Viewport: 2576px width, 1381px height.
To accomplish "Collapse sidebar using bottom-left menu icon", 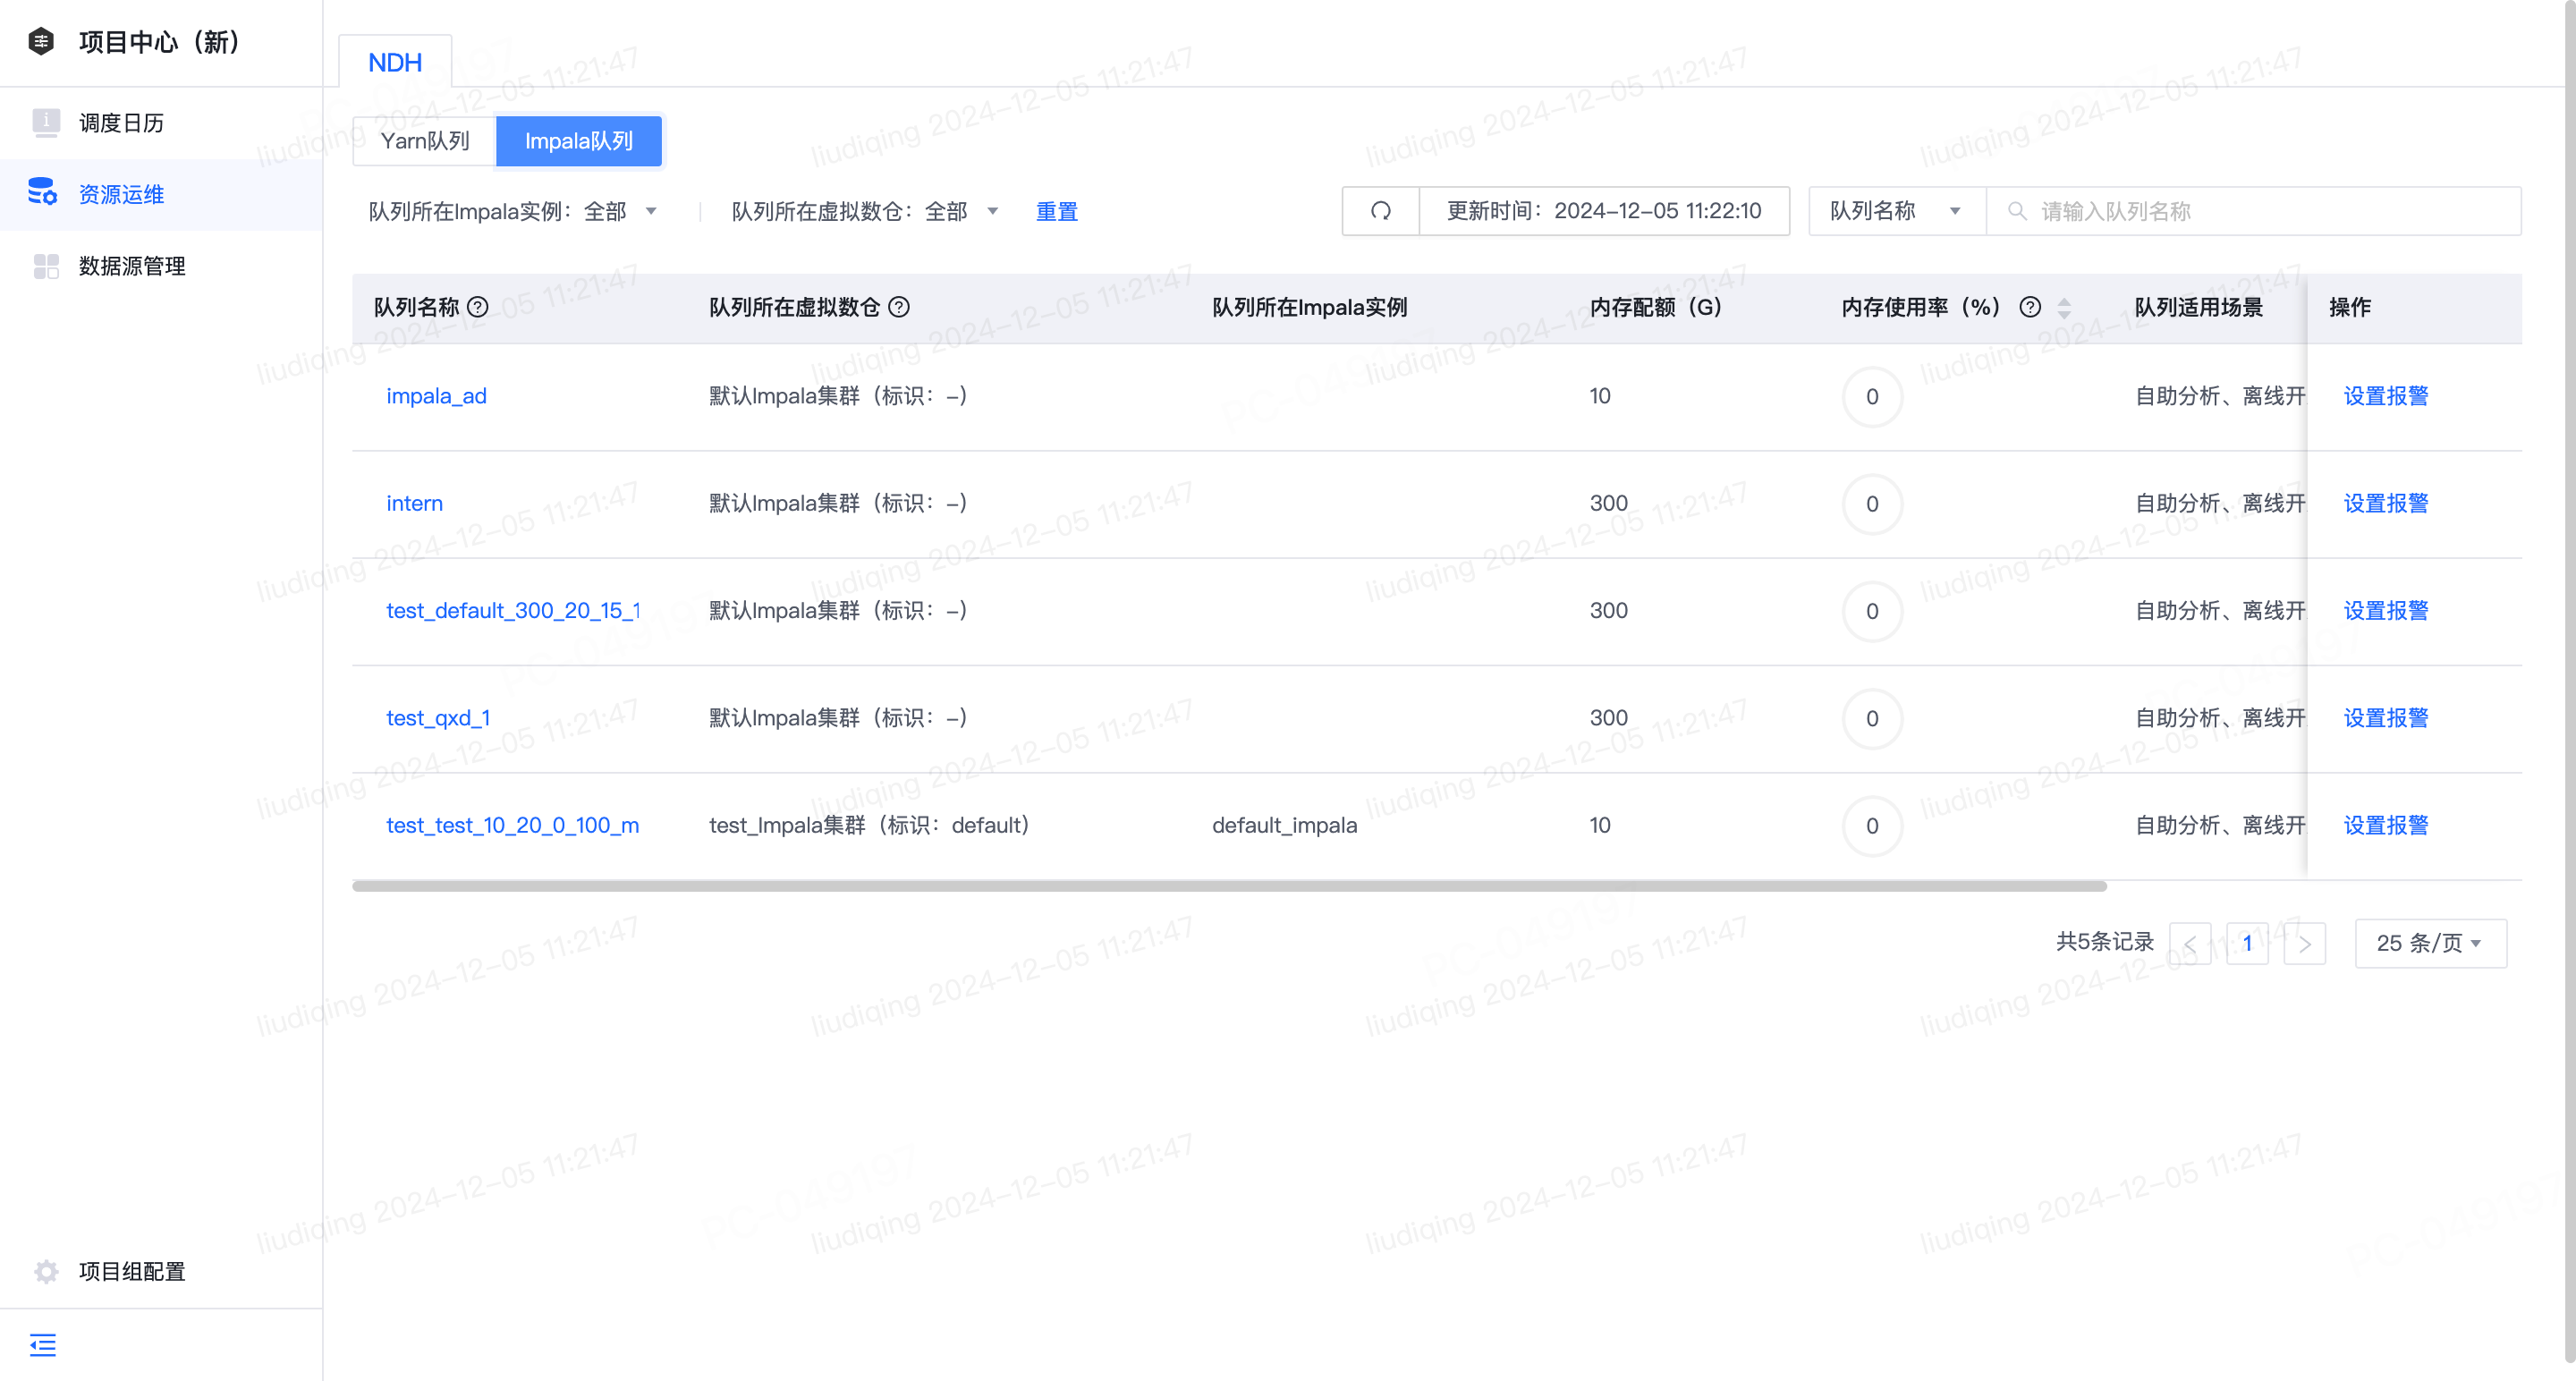I will 43,1345.
